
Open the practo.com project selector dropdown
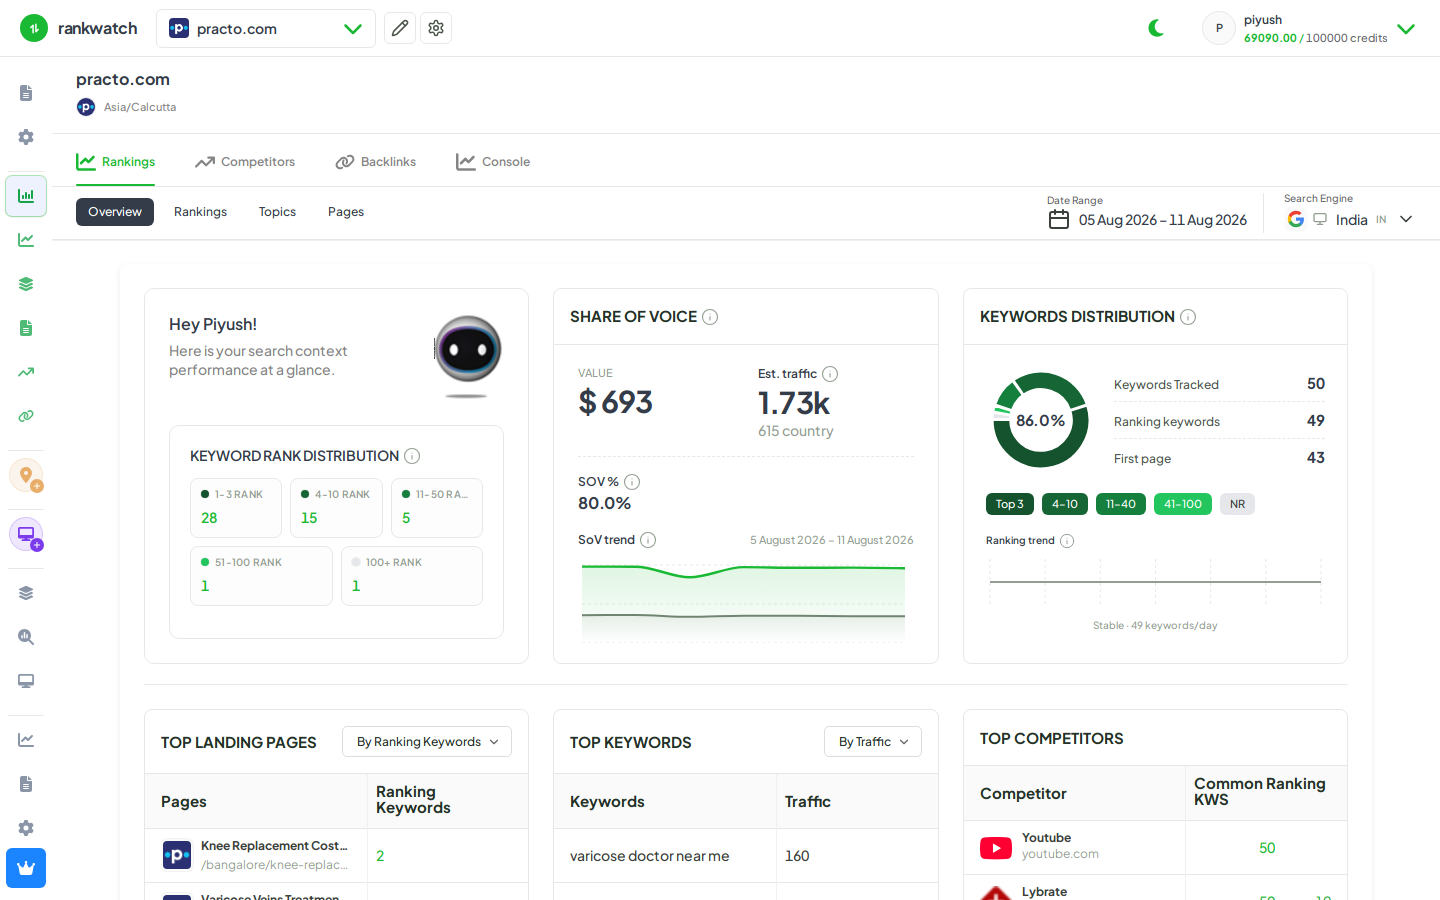pos(266,28)
